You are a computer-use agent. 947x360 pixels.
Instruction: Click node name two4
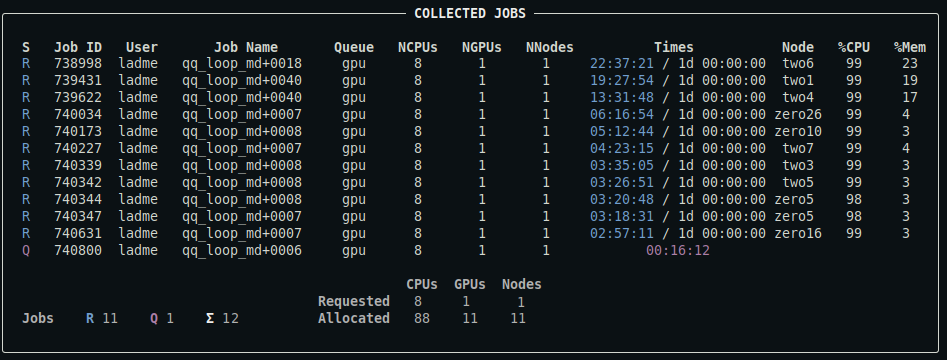(x=798, y=97)
